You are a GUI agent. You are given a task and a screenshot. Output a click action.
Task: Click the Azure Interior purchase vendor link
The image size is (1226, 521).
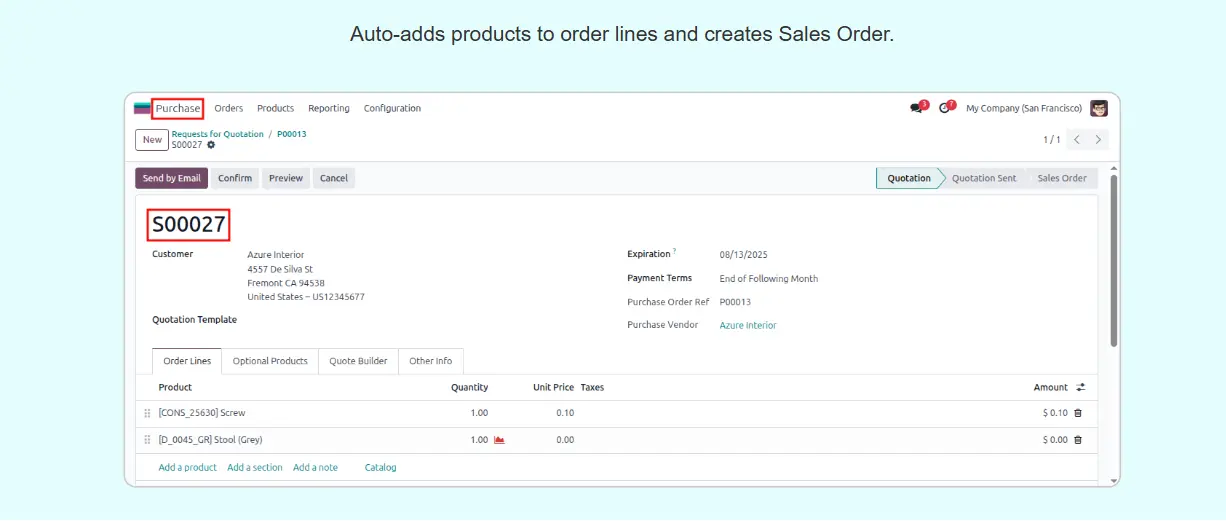(748, 325)
